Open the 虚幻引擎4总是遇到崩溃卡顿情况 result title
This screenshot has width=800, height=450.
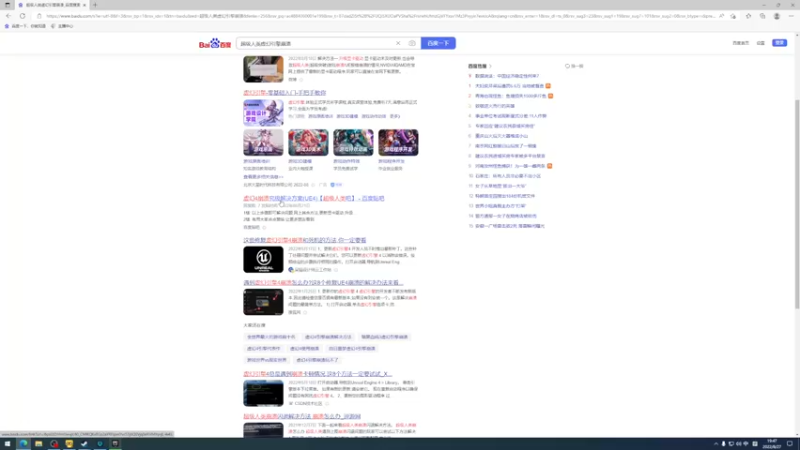(x=317, y=374)
